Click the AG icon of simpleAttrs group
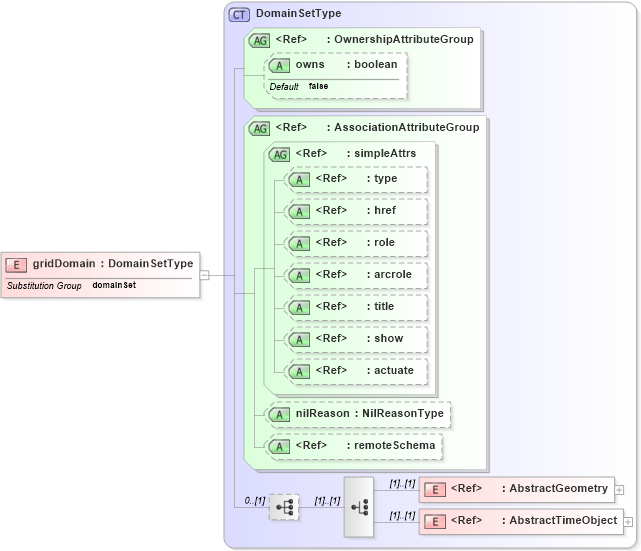 point(280,155)
